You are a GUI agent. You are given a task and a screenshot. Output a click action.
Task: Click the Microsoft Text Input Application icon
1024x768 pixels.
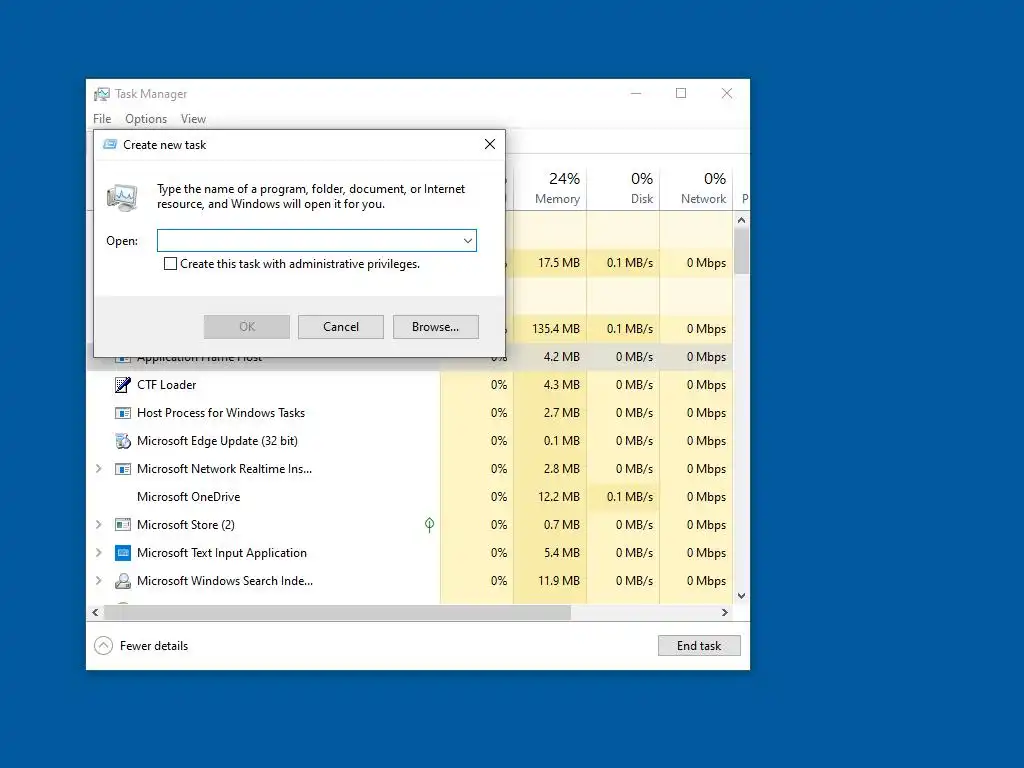(x=122, y=552)
